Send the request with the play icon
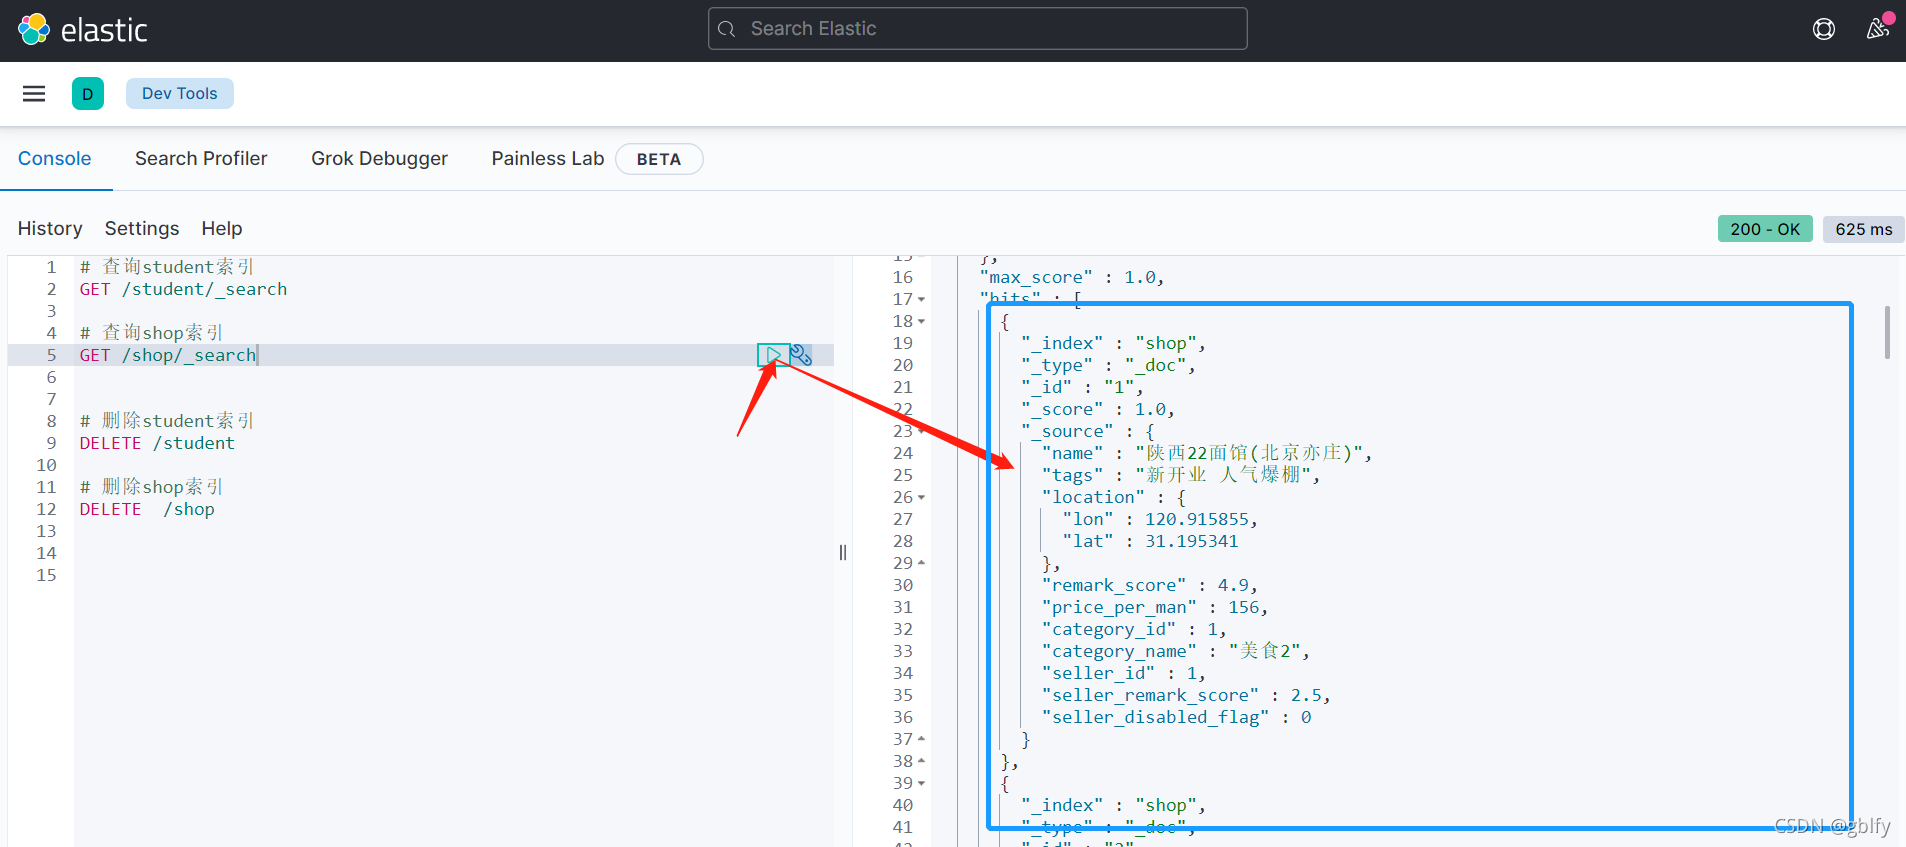Image resolution: width=1906 pixels, height=847 pixels. pyautogui.click(x=773, y=355)
